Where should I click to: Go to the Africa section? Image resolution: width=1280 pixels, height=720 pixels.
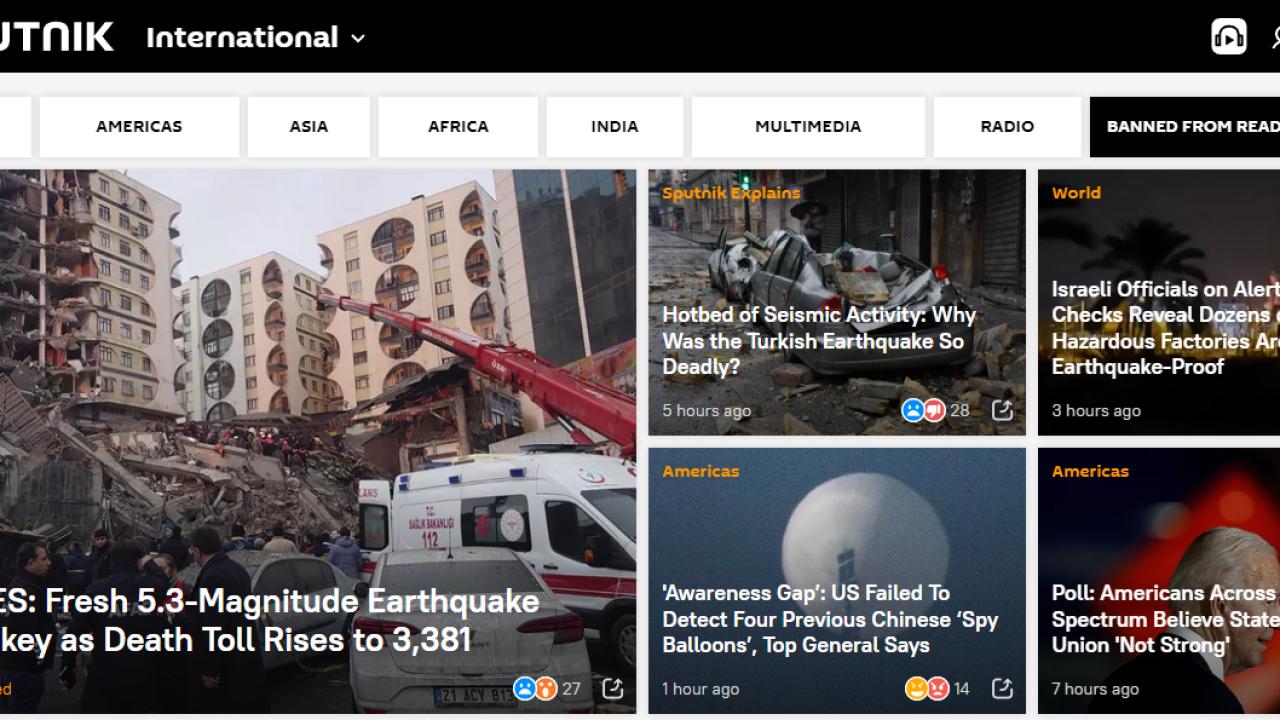tap(458, 127)
